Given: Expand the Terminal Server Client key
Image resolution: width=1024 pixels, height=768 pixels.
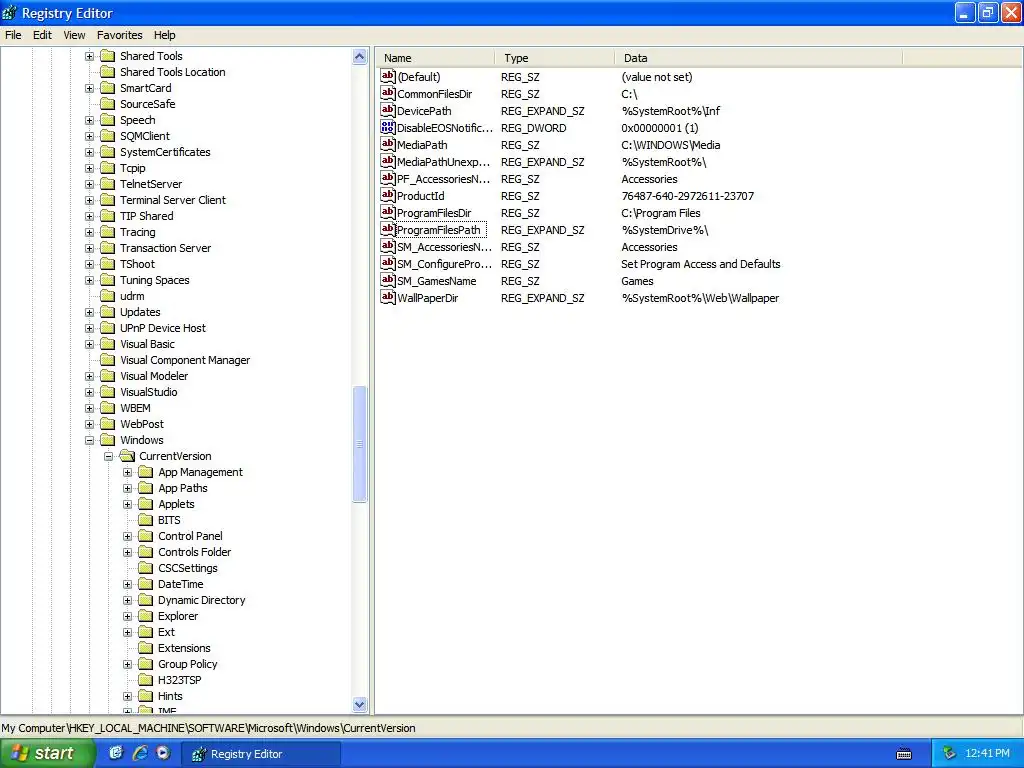Looking at the screenshot, I should tap(89, 200).
